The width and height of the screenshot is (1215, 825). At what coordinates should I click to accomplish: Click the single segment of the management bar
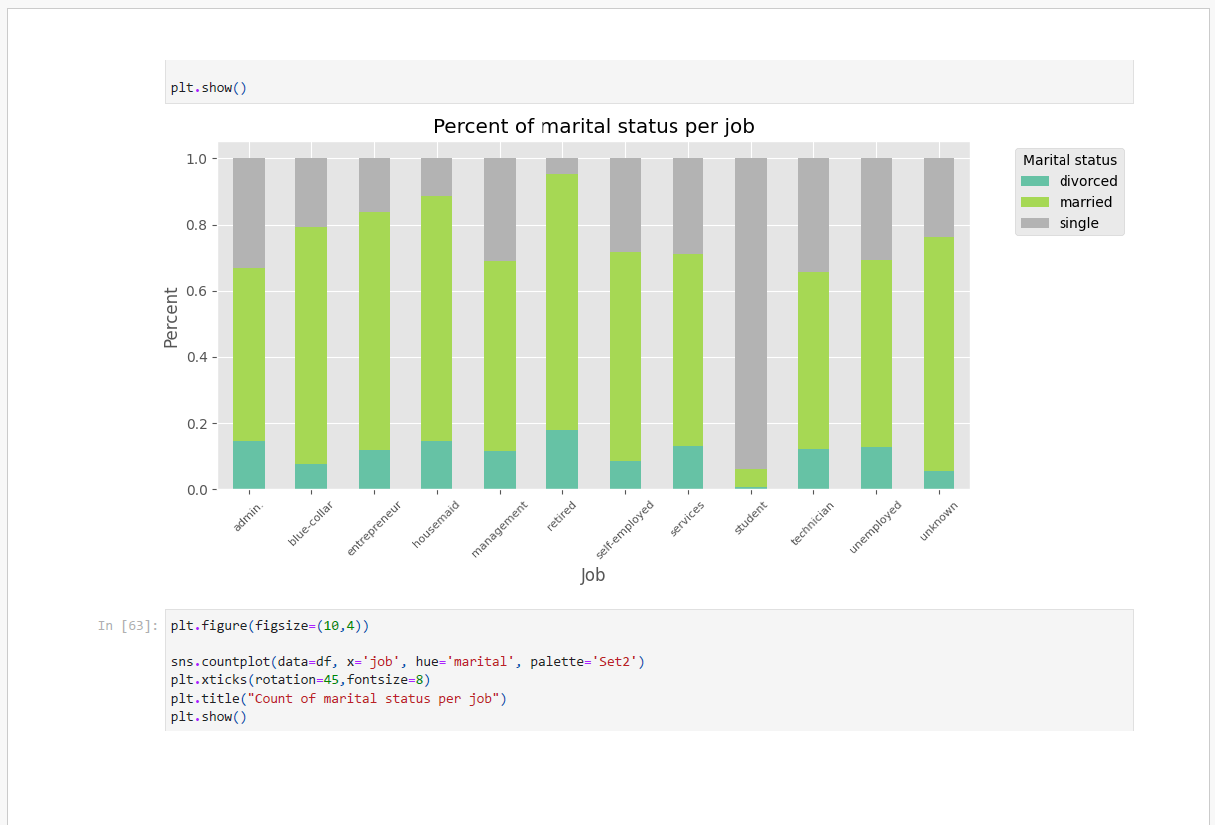tap(500, 208)
